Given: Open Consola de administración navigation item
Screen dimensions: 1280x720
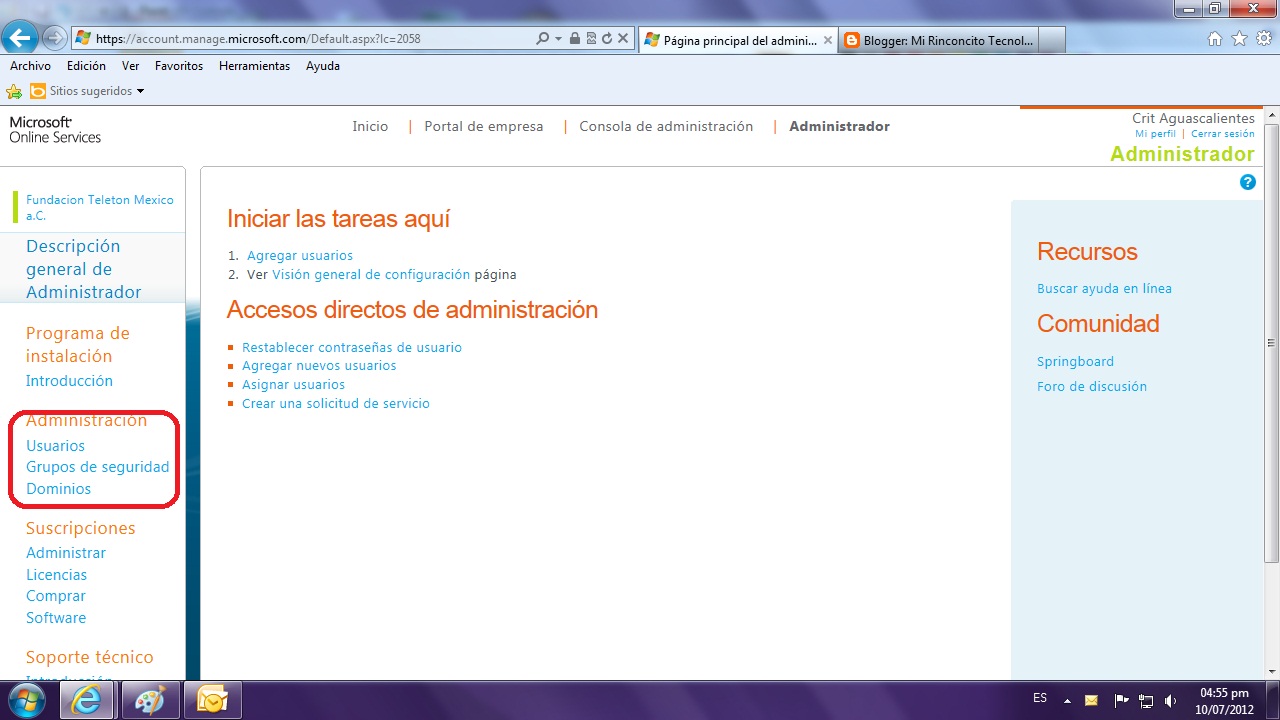Looking at the screenshot, I should click(x=666, y=127).
